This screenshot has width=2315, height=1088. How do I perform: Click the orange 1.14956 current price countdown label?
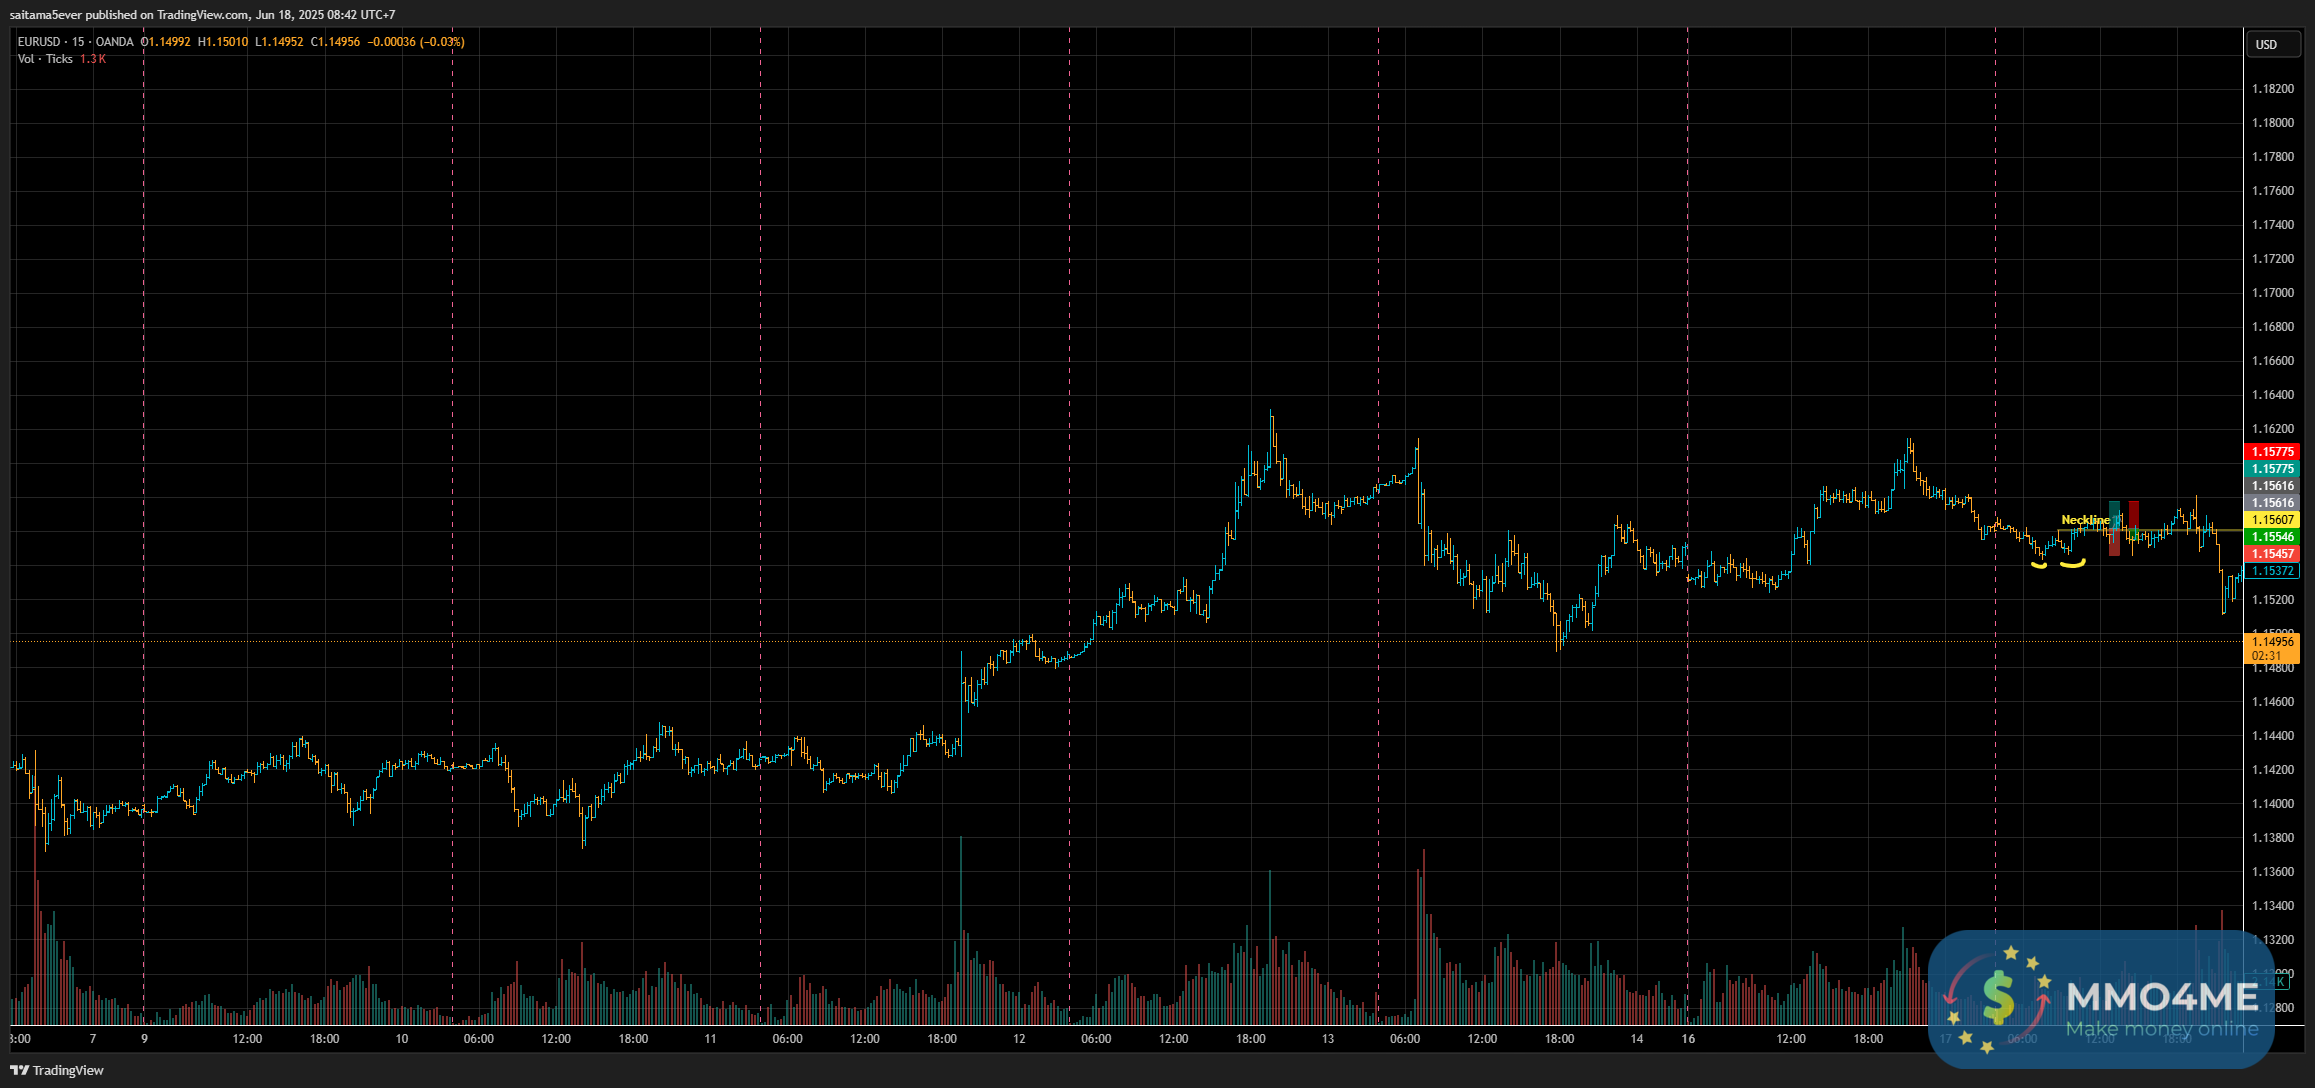click(x=2272, y=648)
